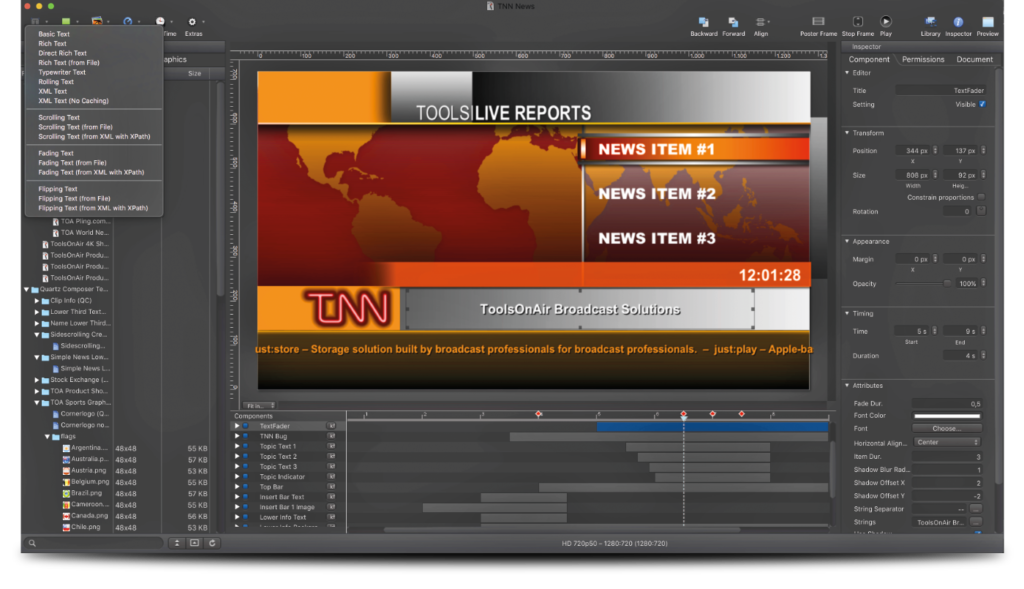The width and height of the screenshot is (1024, 589).
Task: Click the Title field showing TextFader
Action: click(x=940, y=91)
